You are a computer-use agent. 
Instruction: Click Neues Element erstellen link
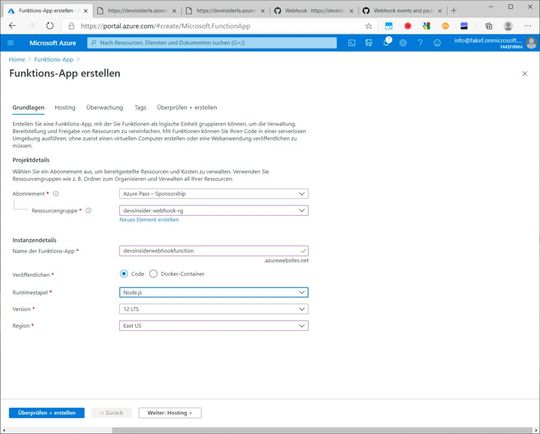pyautogui.click(x=149, y=220)
